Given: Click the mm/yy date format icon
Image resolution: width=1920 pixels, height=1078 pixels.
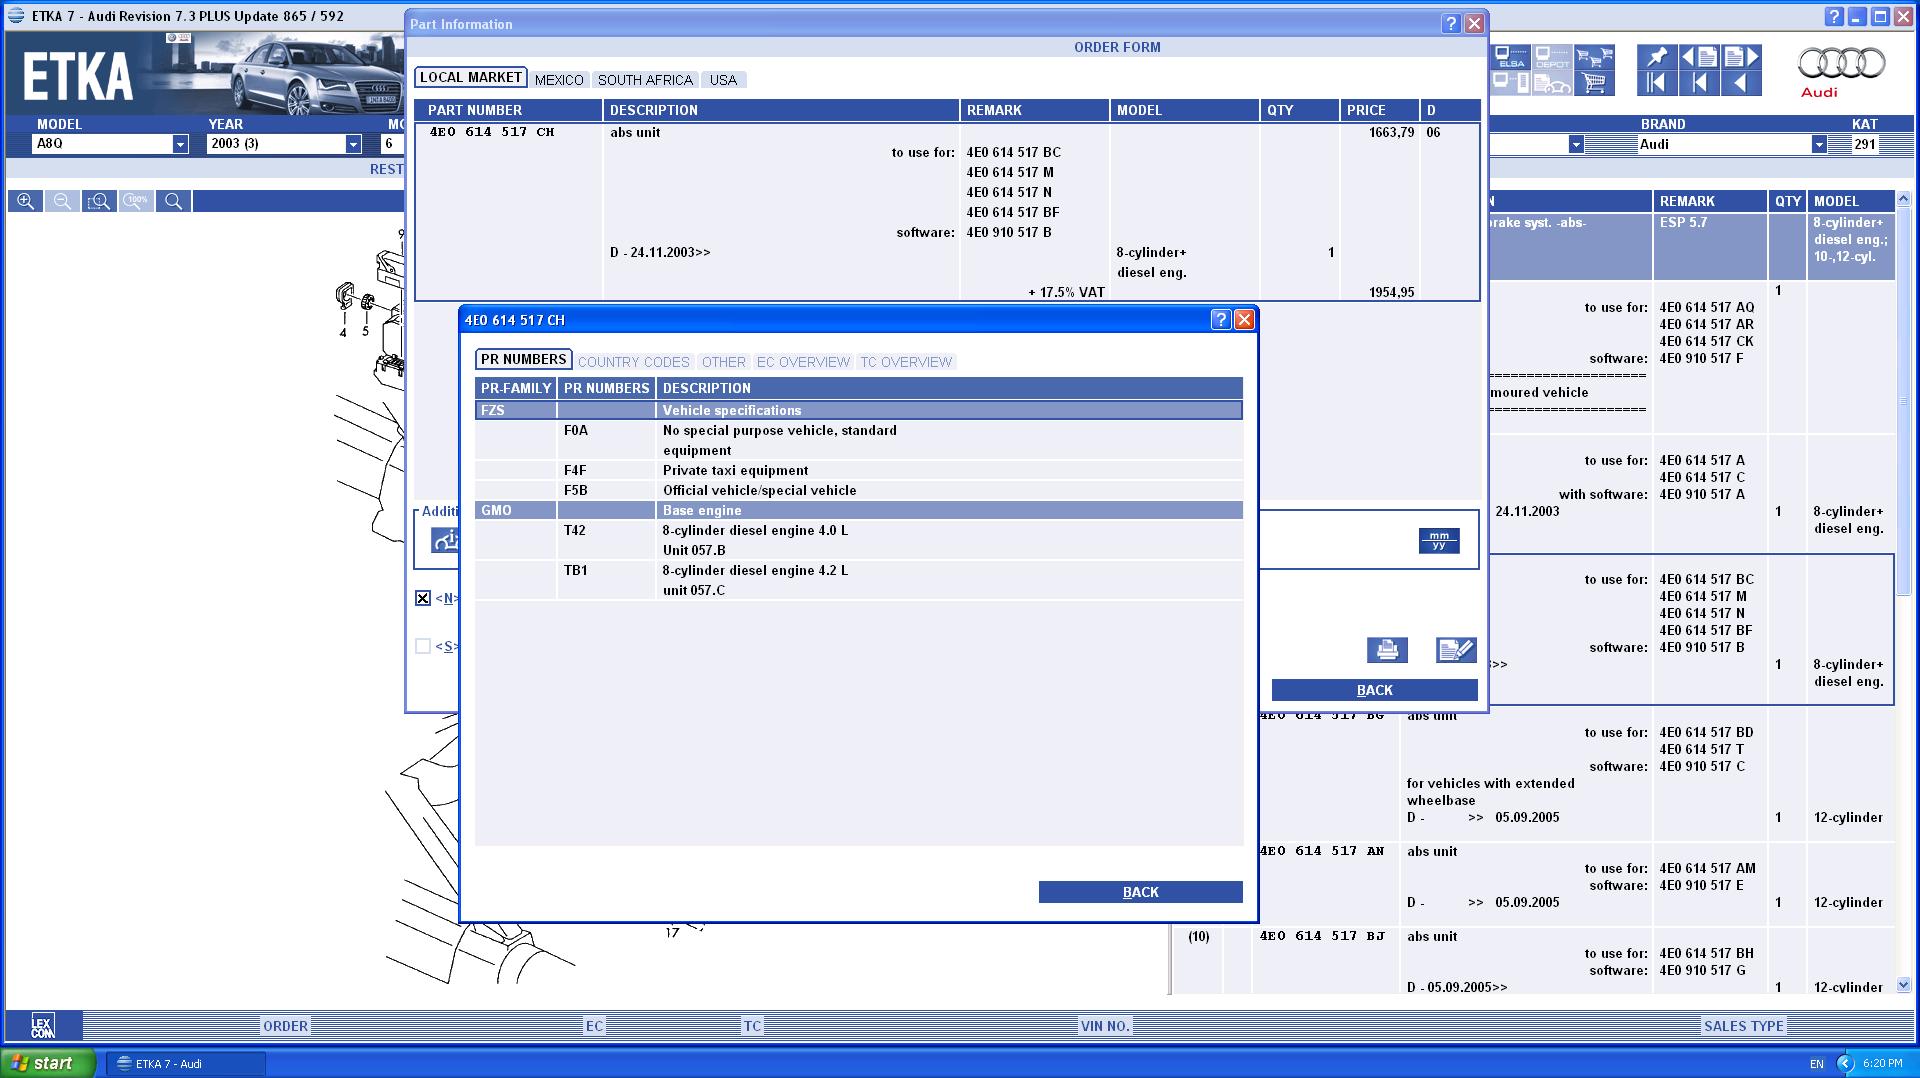Looking at the screenshot, I should (1439, 541).
